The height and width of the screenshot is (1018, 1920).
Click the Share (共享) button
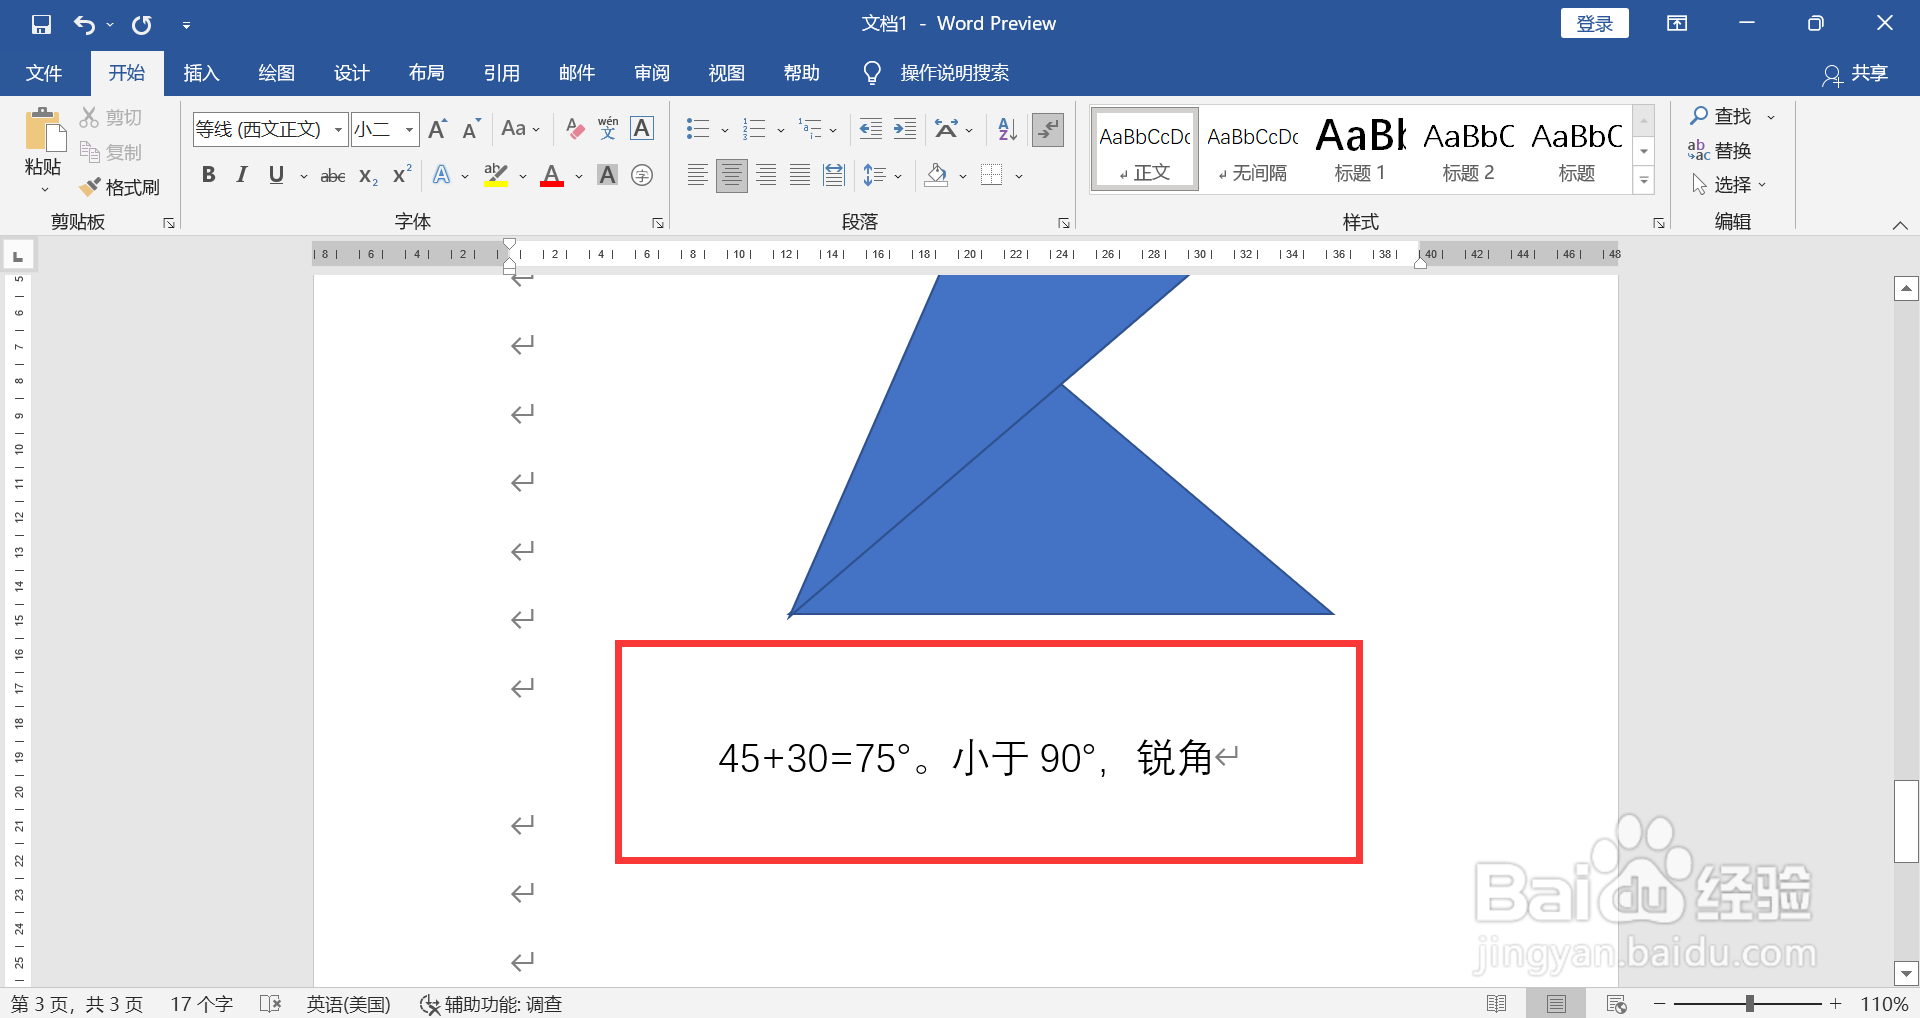tap(1855, 74)
